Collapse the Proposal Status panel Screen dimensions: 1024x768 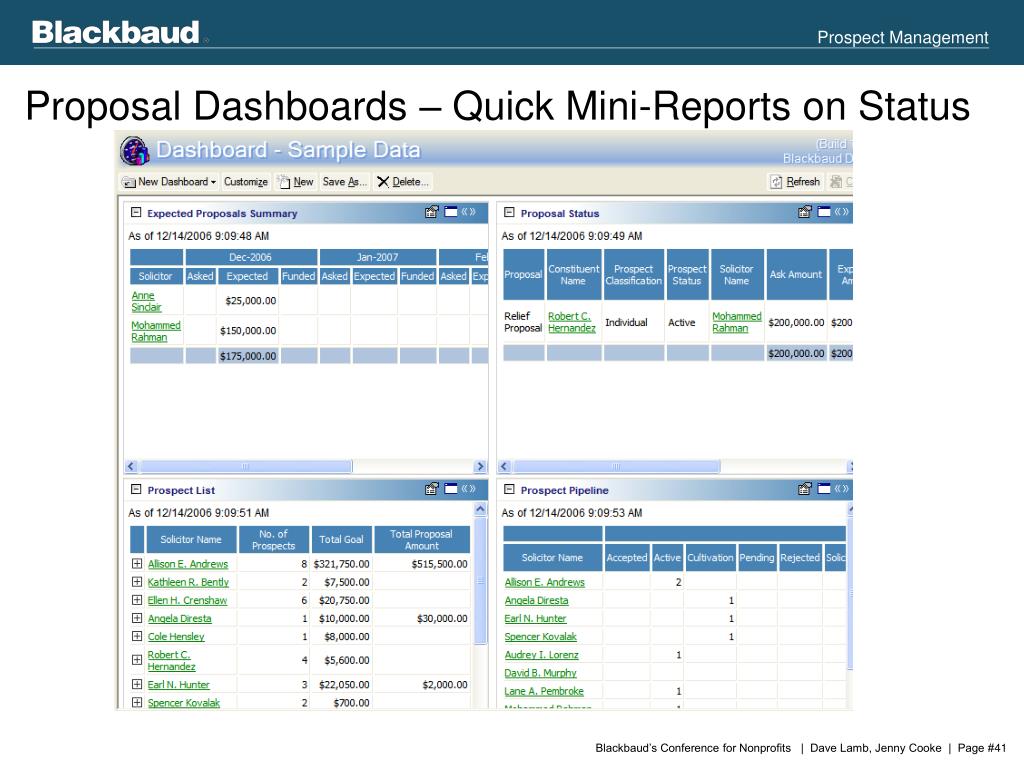pyautogui.click(x=509, y=212)
